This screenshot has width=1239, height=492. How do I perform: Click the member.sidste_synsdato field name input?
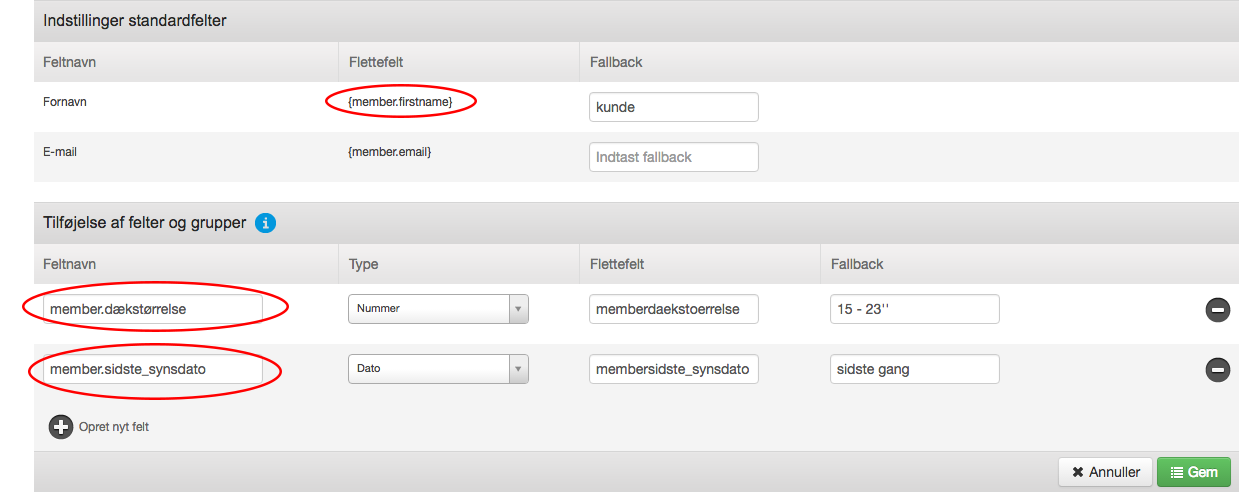[154, 369]
